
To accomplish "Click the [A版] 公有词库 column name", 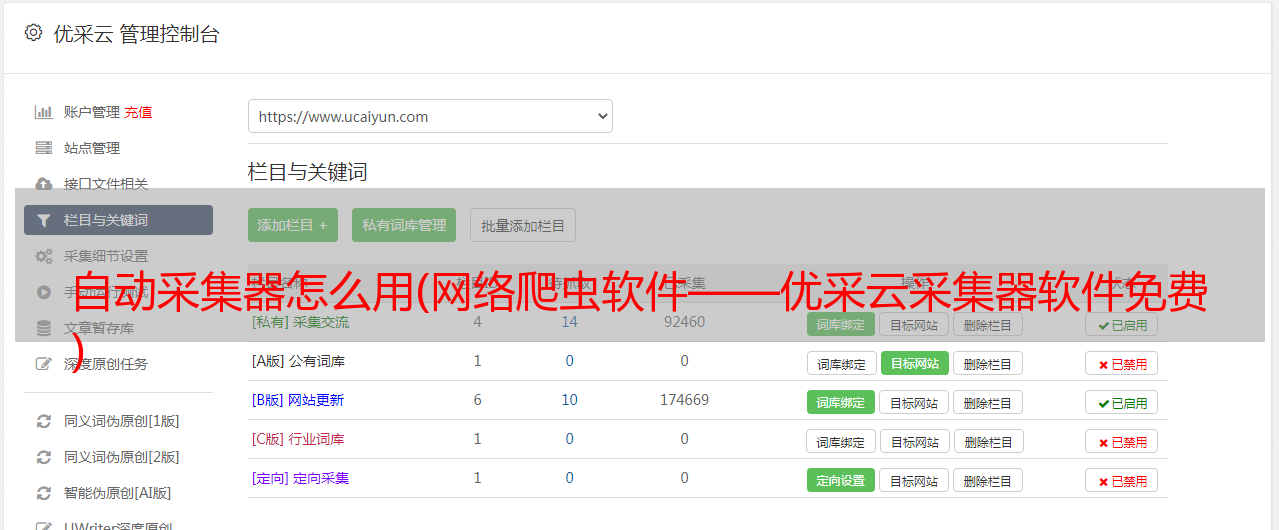I will tap(298, 361).
